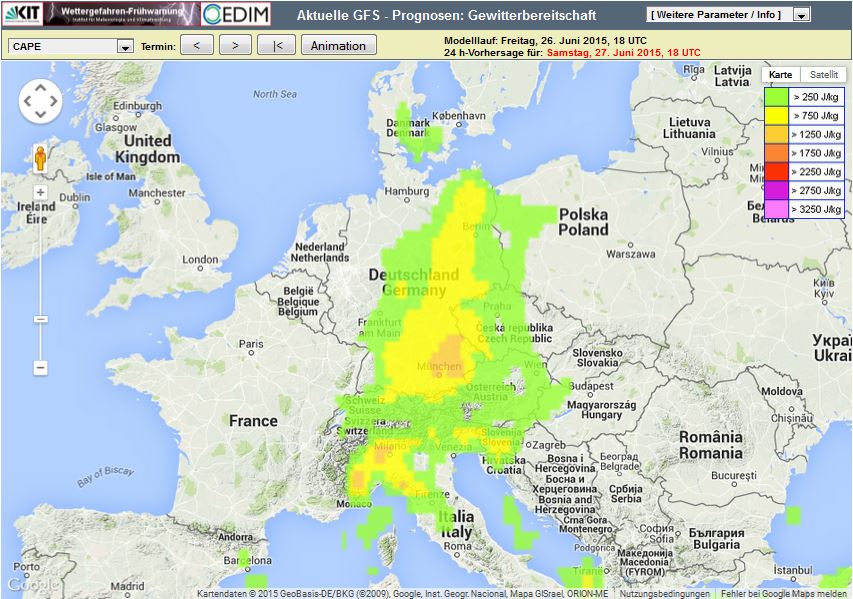The height and width of the screenshot is (599, 853).
Task: Click red > 2250 J/kg legend swatch
Action: (776, 171)
